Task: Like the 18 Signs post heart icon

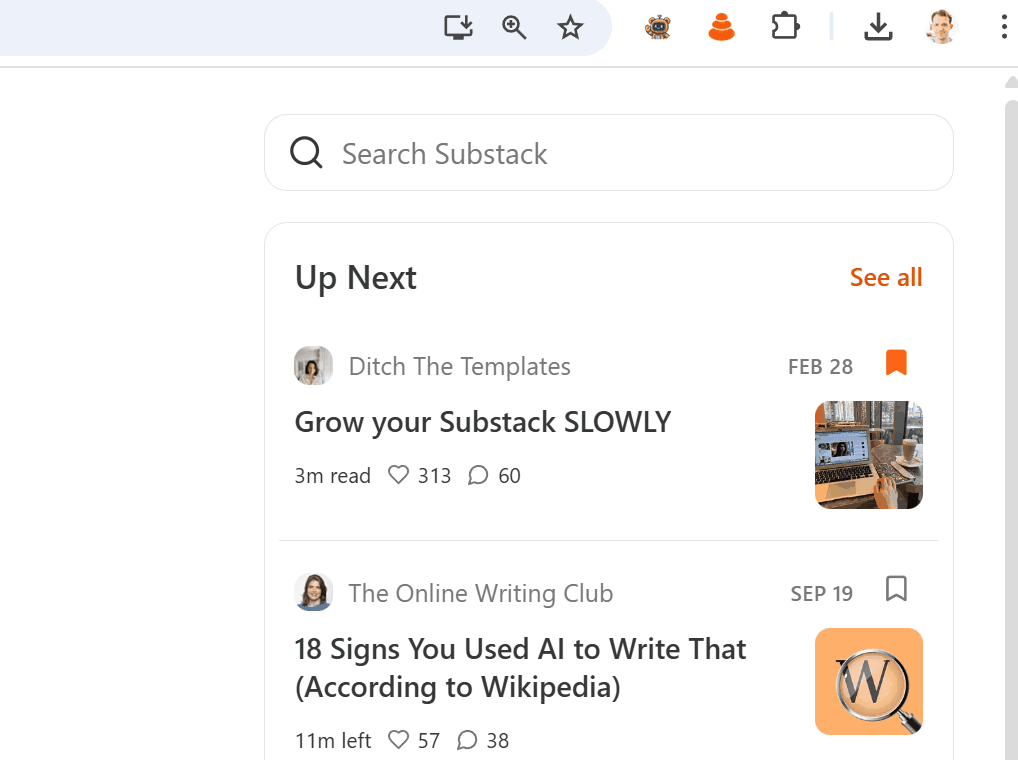Action: tap(399, 740)
